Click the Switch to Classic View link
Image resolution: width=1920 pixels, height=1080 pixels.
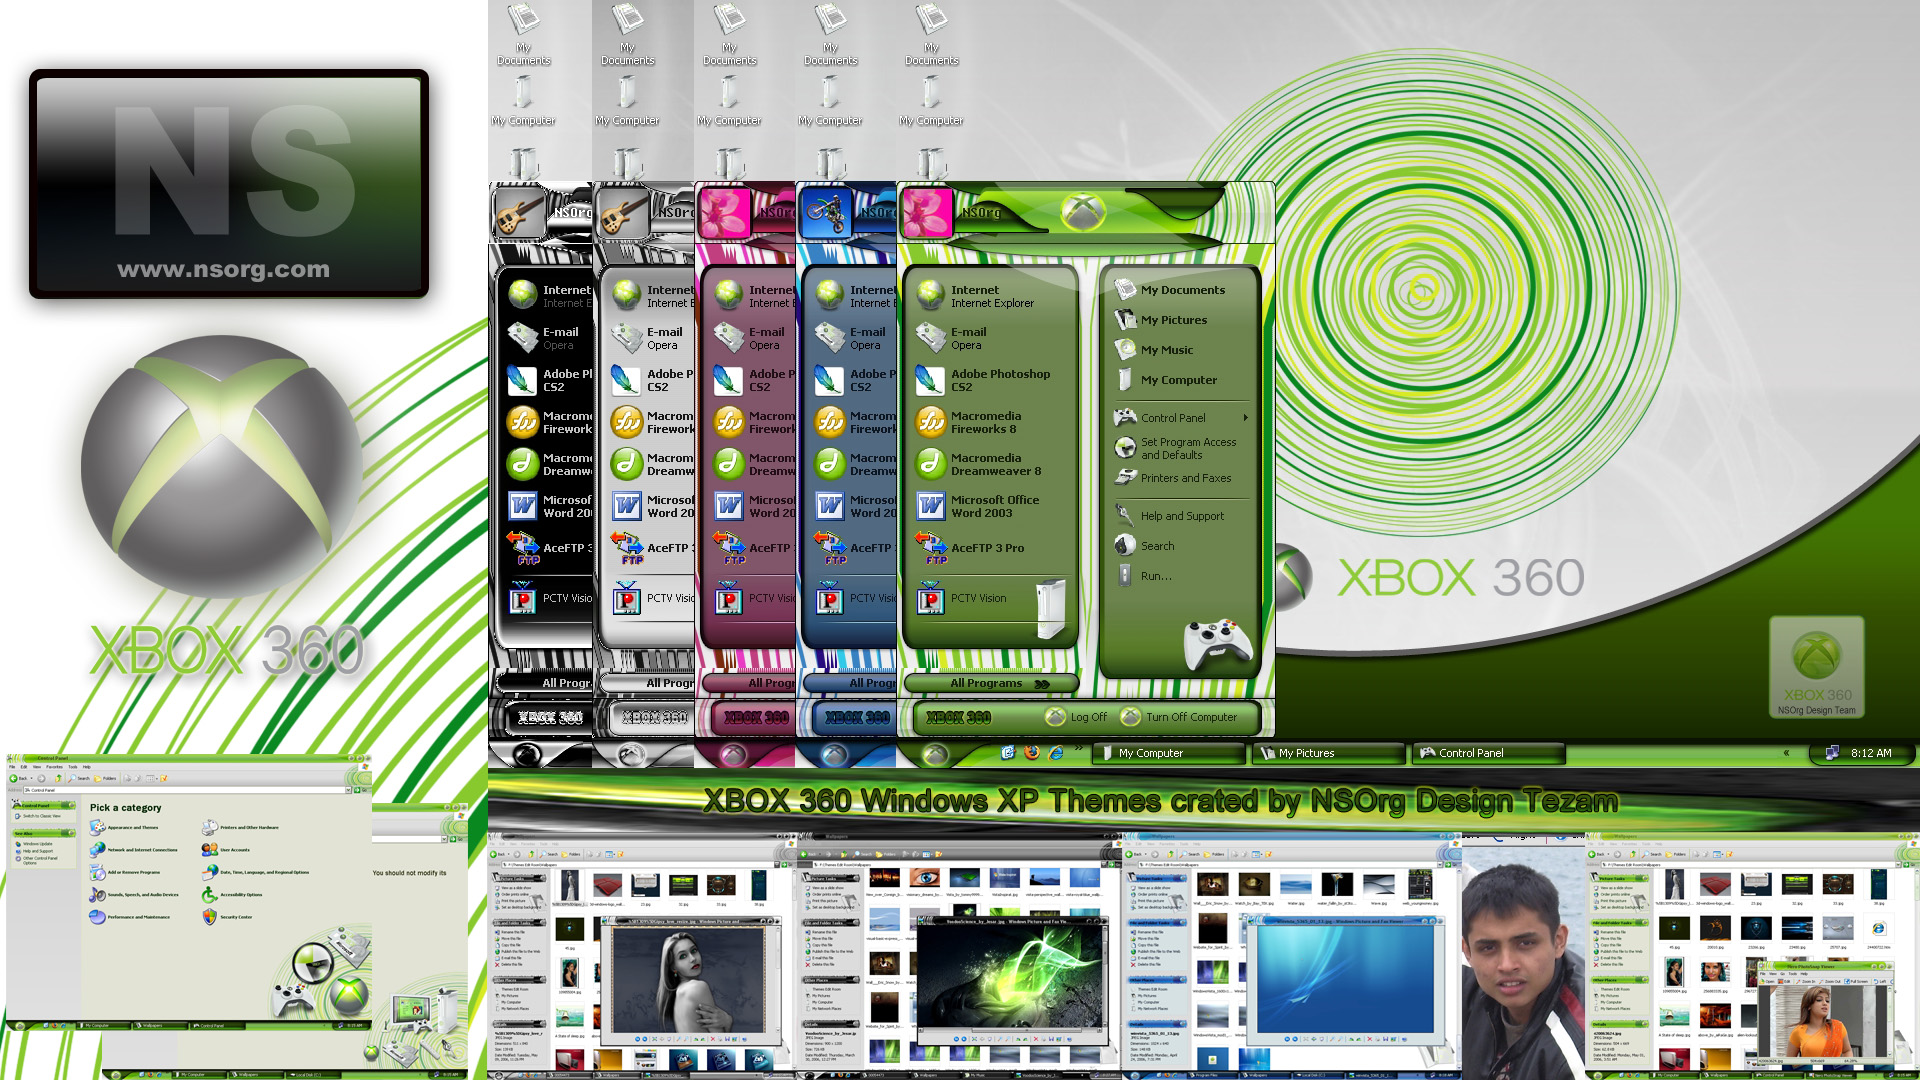[x=40, y=818]
